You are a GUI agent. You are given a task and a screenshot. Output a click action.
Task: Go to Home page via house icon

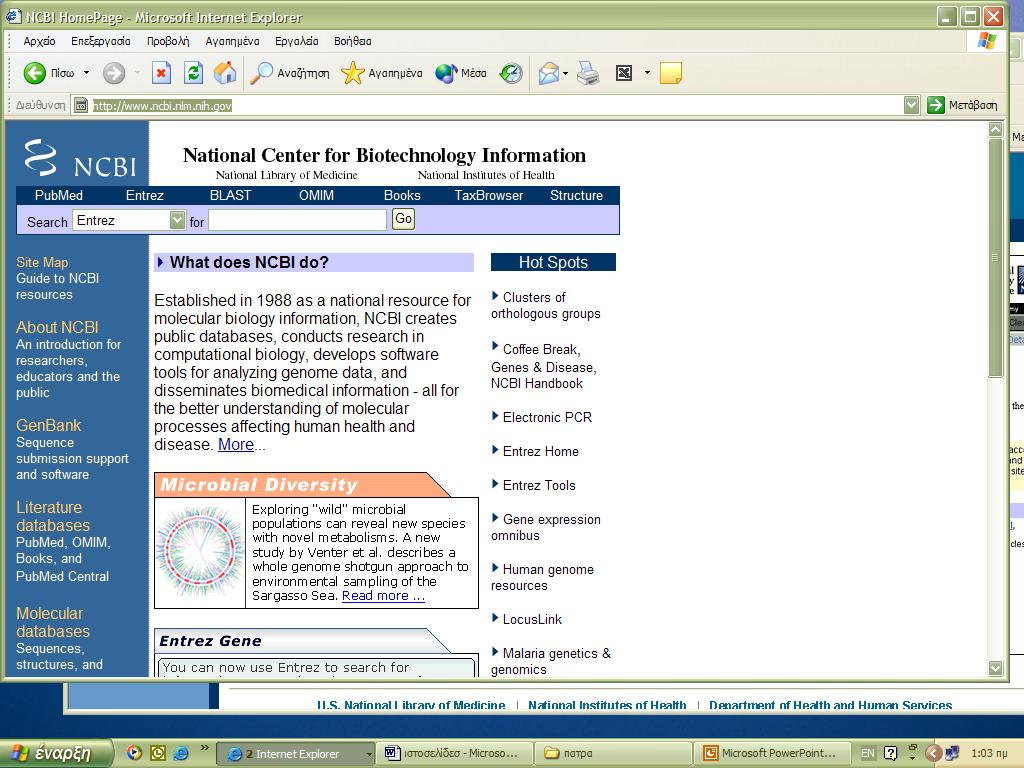225,72
